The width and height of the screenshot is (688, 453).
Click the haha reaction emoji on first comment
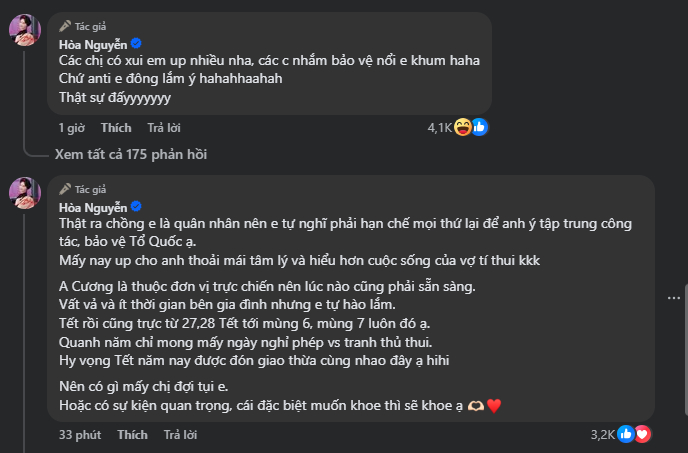pos(464,127)
